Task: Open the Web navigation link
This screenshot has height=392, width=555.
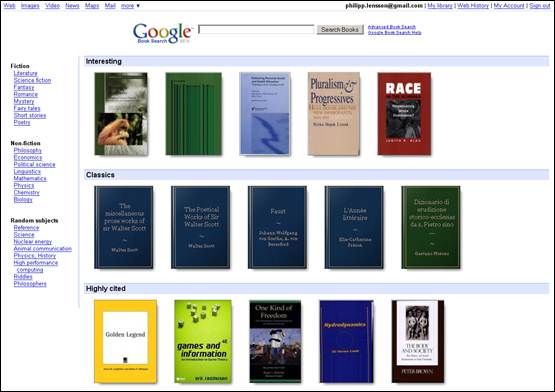Action: click(x=9, y=6)
